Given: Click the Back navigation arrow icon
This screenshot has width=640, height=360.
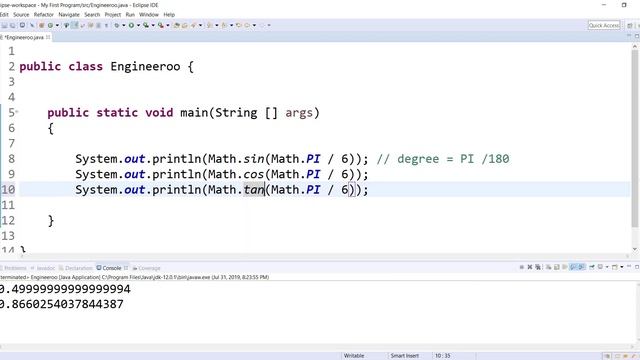Looking at the screenshot, I should 247,25.
